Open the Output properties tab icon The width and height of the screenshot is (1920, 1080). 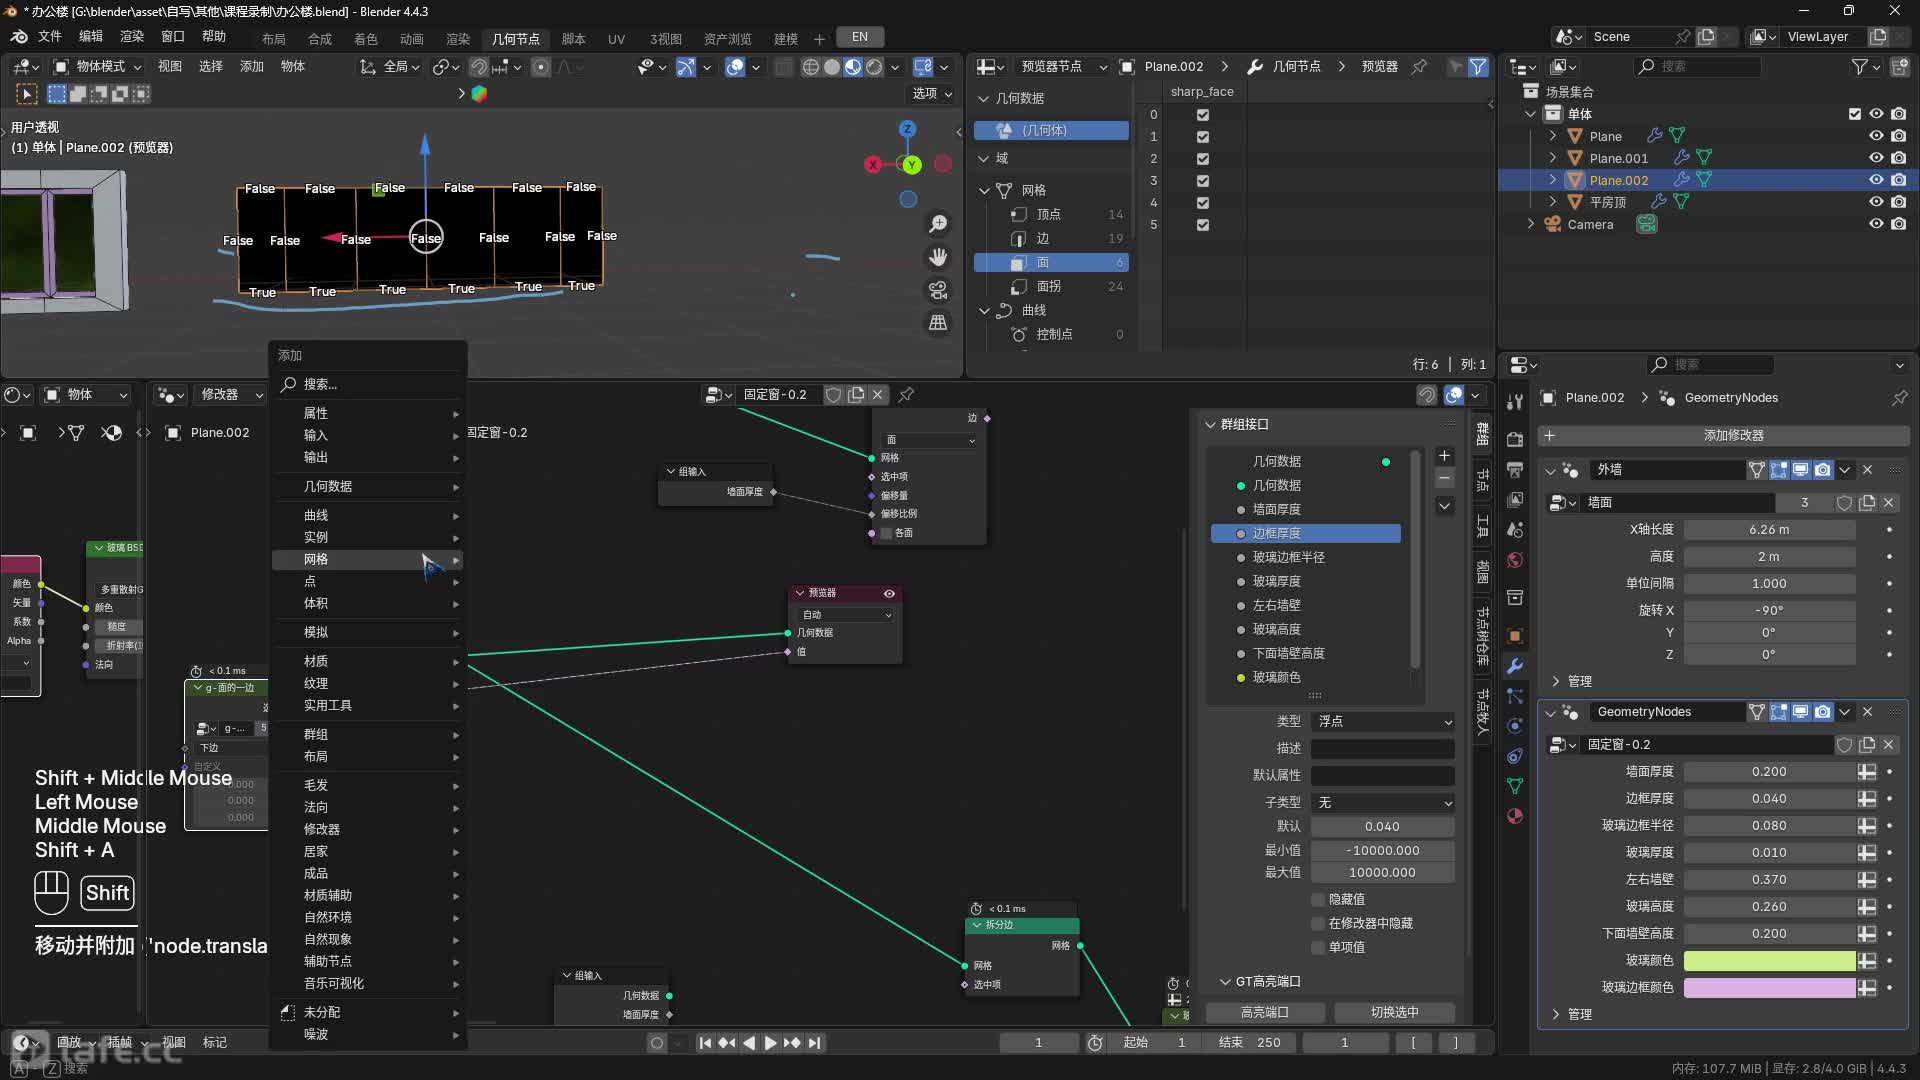[x=1515, y=470]
